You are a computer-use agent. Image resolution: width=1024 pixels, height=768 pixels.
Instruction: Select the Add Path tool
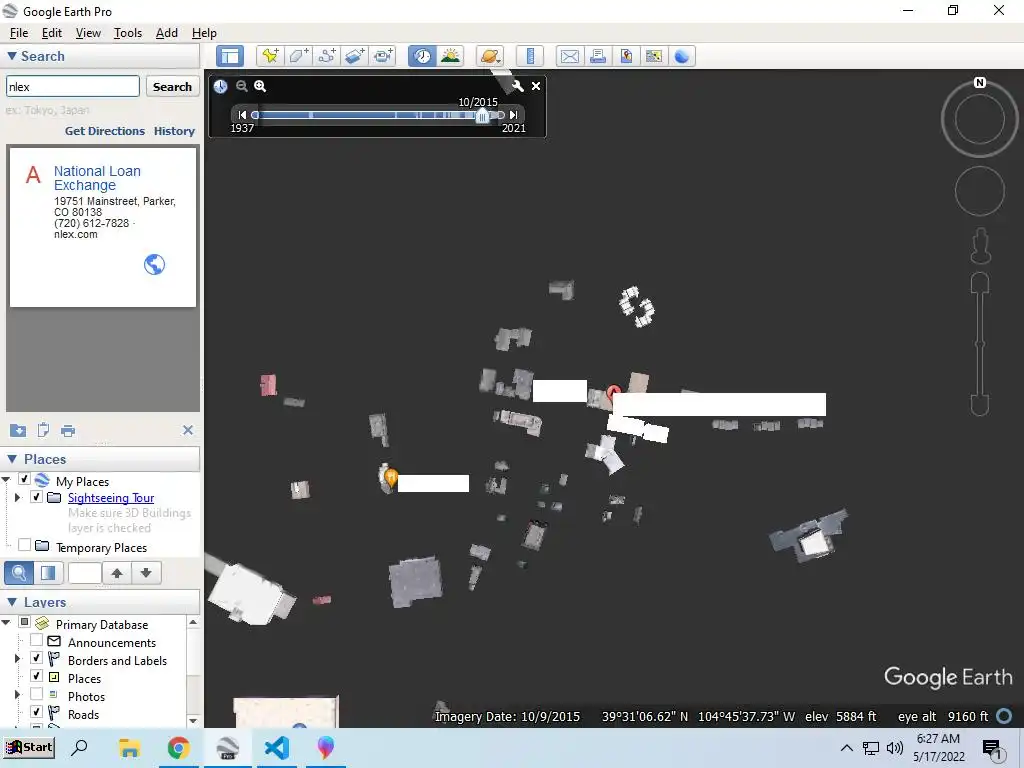(x=327, y=56)
